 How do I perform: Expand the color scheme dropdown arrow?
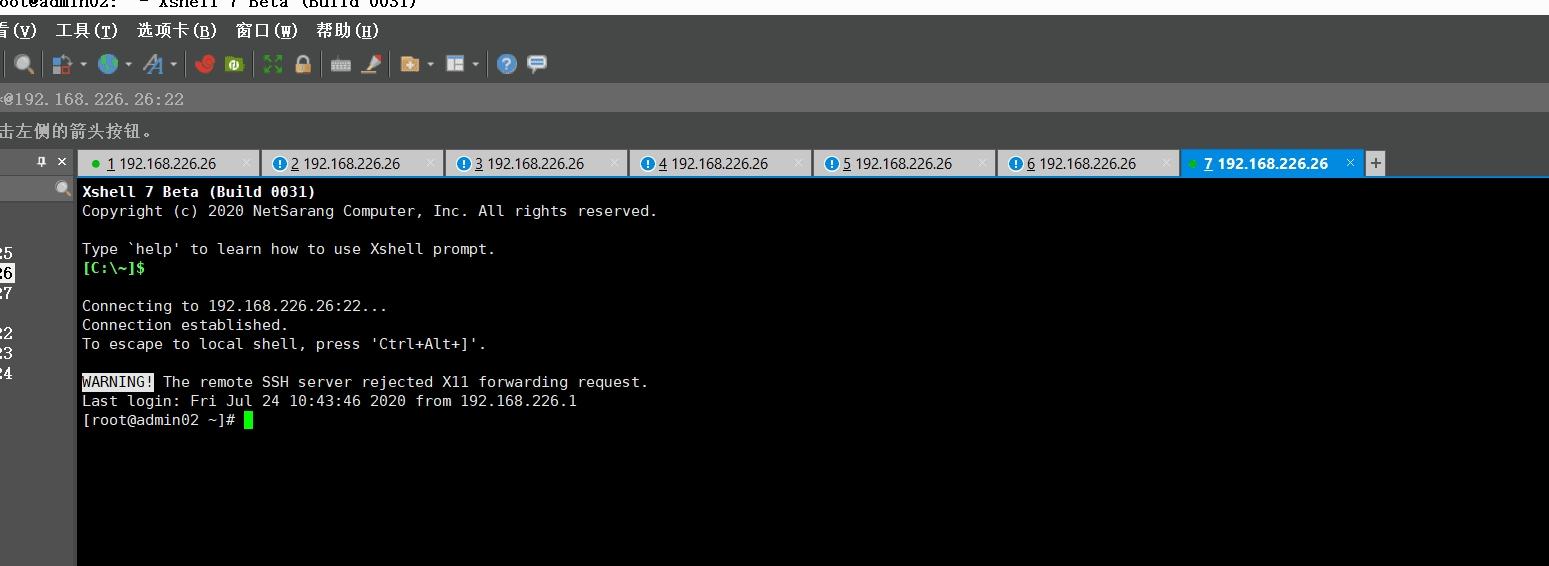click(83, 64)
